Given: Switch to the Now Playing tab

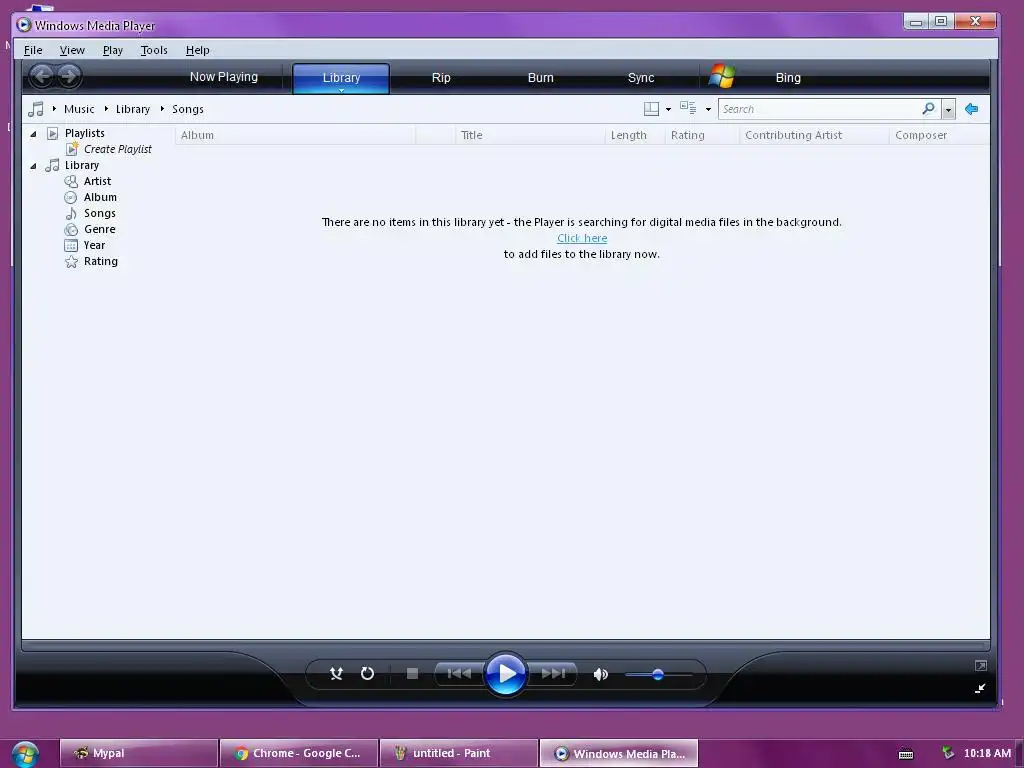Looking at the screenshot, I should tap(223, 77).
